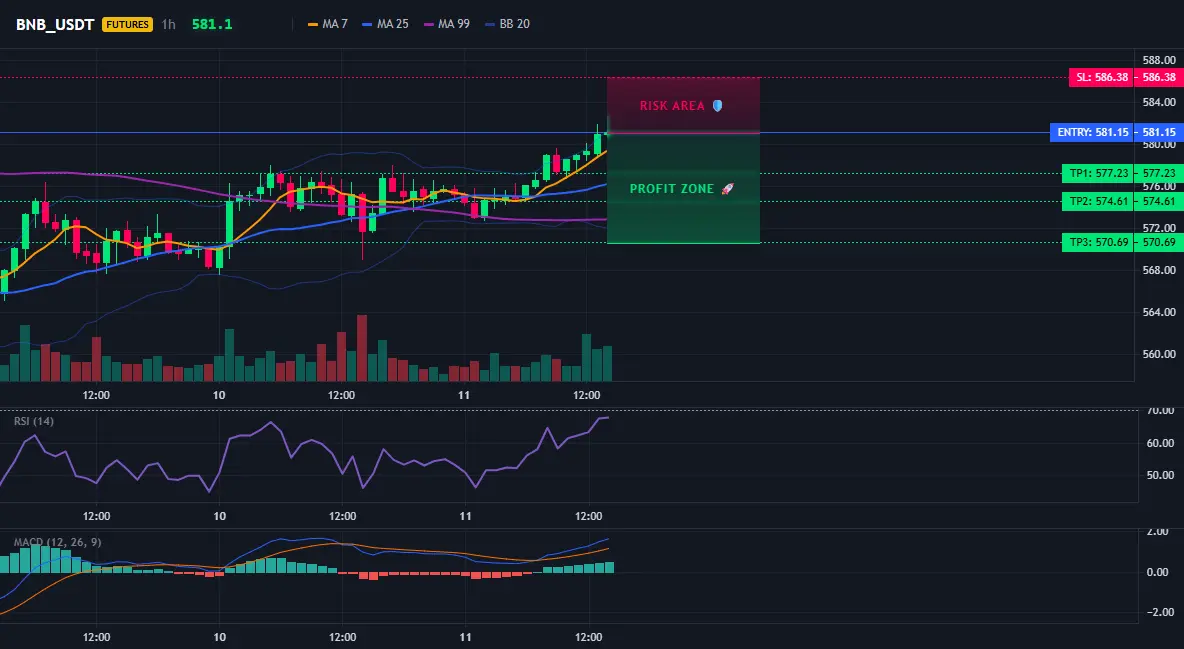Toggle the MA 25 legend entry
Image resolution: width=1184 pixels, height=649 pixels.
coord(386,24)
